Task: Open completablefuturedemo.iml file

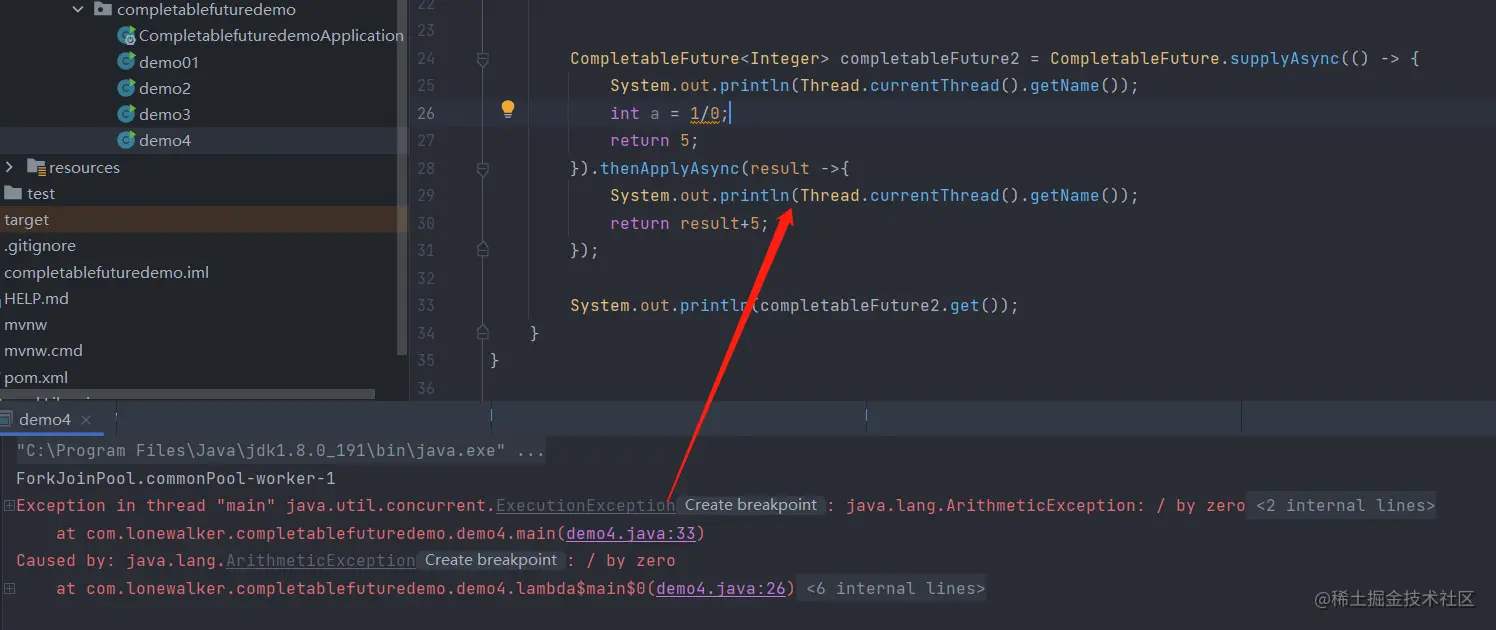Action: point(106,272)
